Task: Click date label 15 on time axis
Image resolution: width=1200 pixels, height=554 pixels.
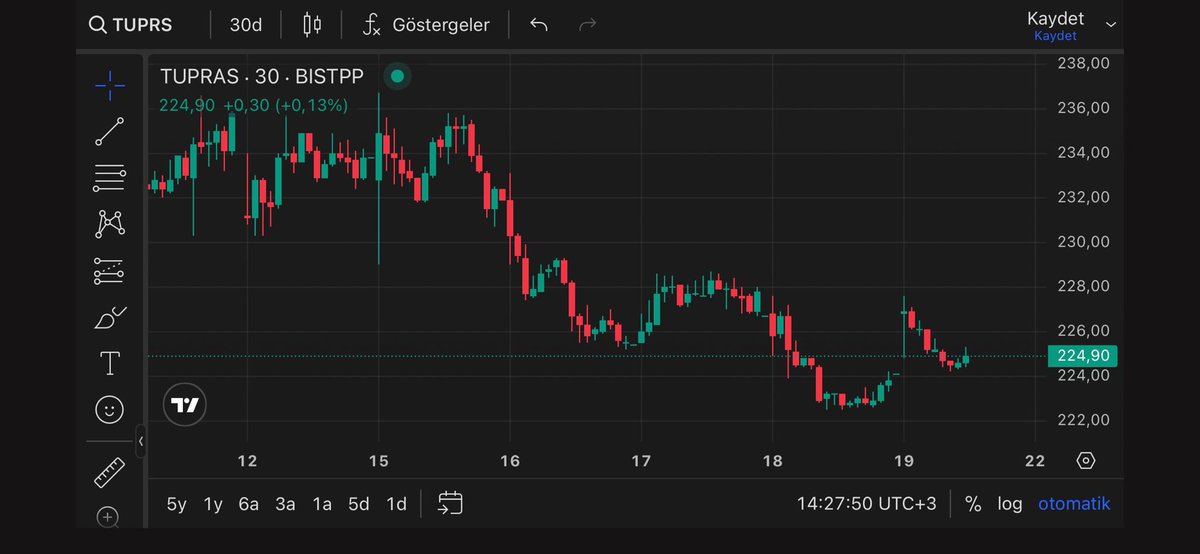Action: [379, 461]
